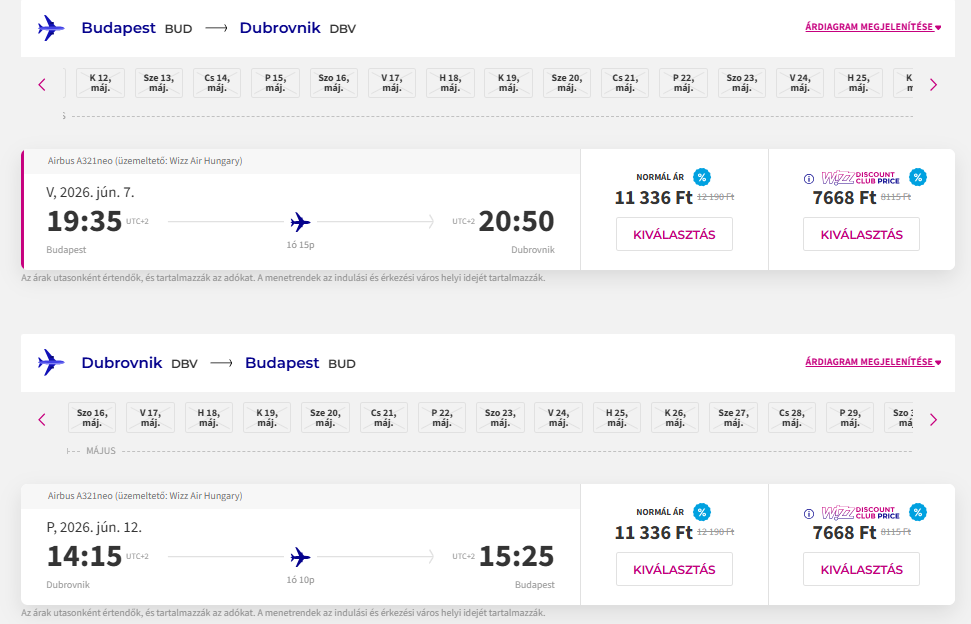The height and width of the screenshot is (624, 971).
Task: Click outbound normal price discount percent badge
Action: 702,177
